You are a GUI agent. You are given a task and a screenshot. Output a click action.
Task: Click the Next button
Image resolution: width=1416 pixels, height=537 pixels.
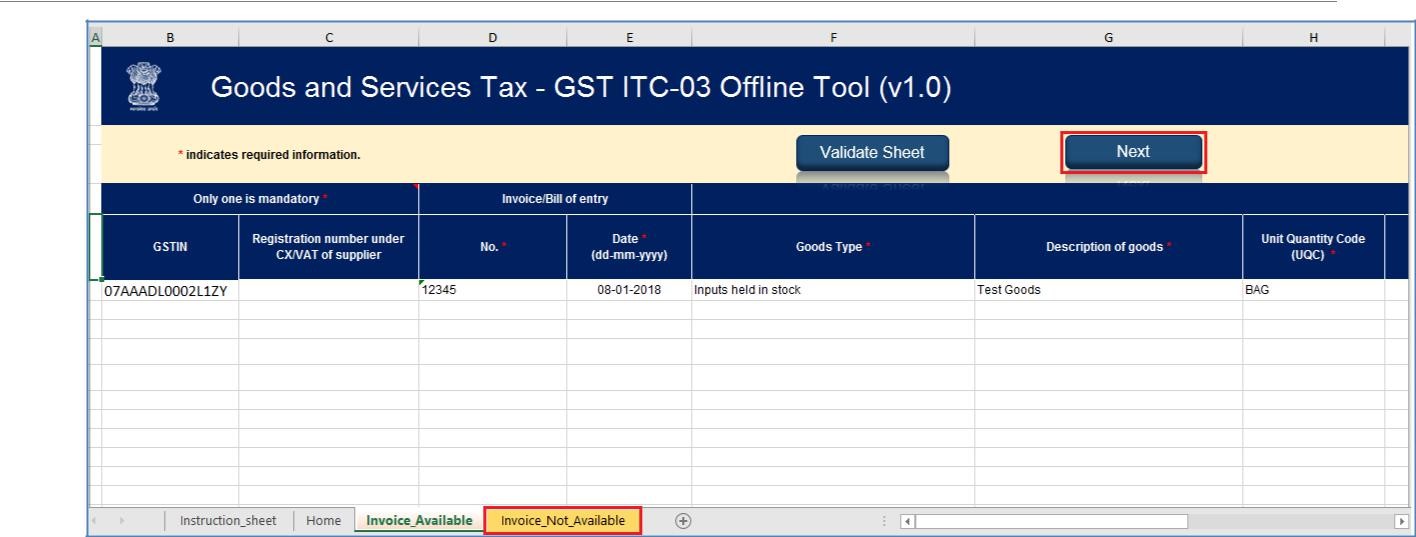coord(1133,151)
